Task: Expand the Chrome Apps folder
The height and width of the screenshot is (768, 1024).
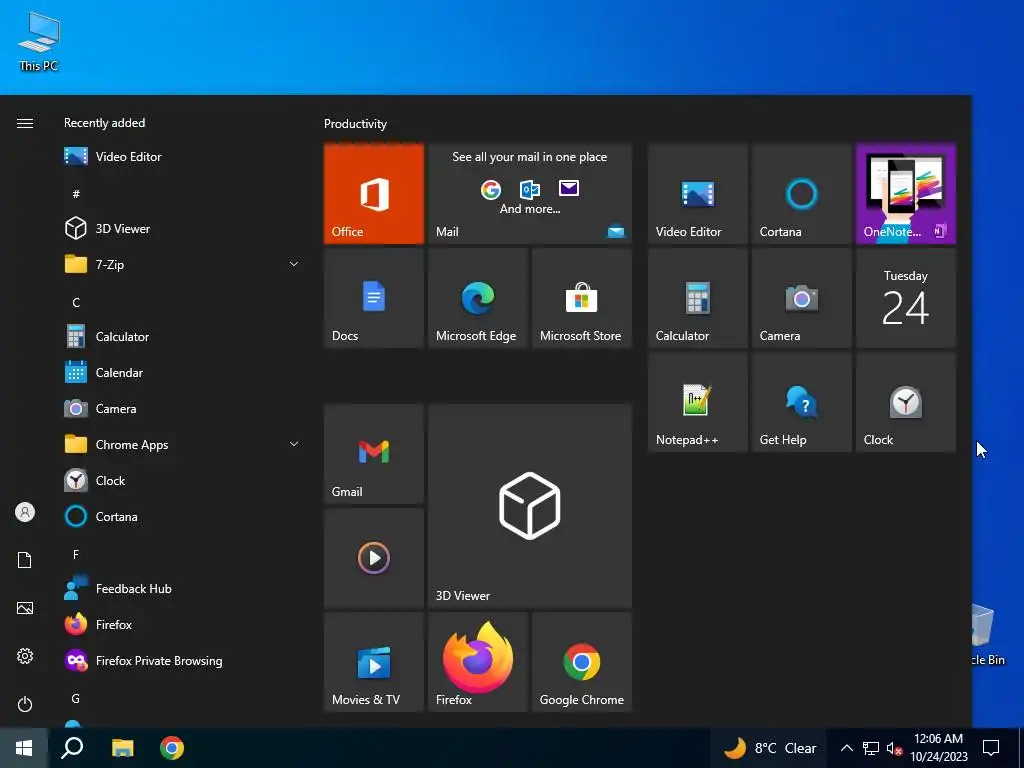Action: click(183, 445)
